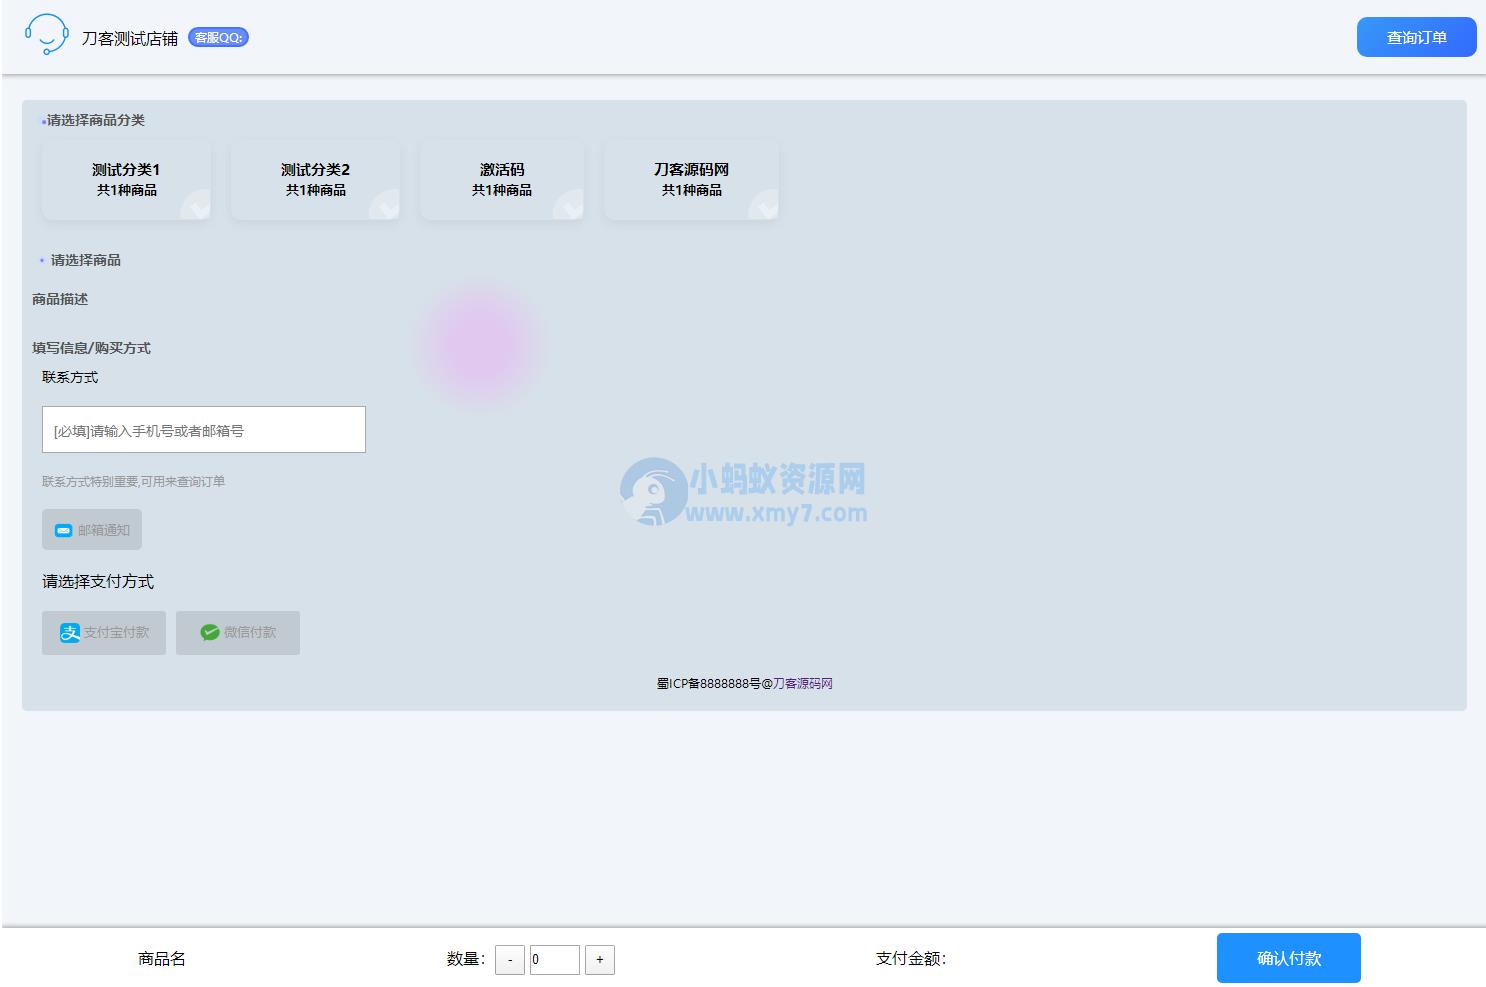Click the 客服QQ badge
Image resolution: width=1486 pixels, height=987 pixels.
tap(218, 37)
